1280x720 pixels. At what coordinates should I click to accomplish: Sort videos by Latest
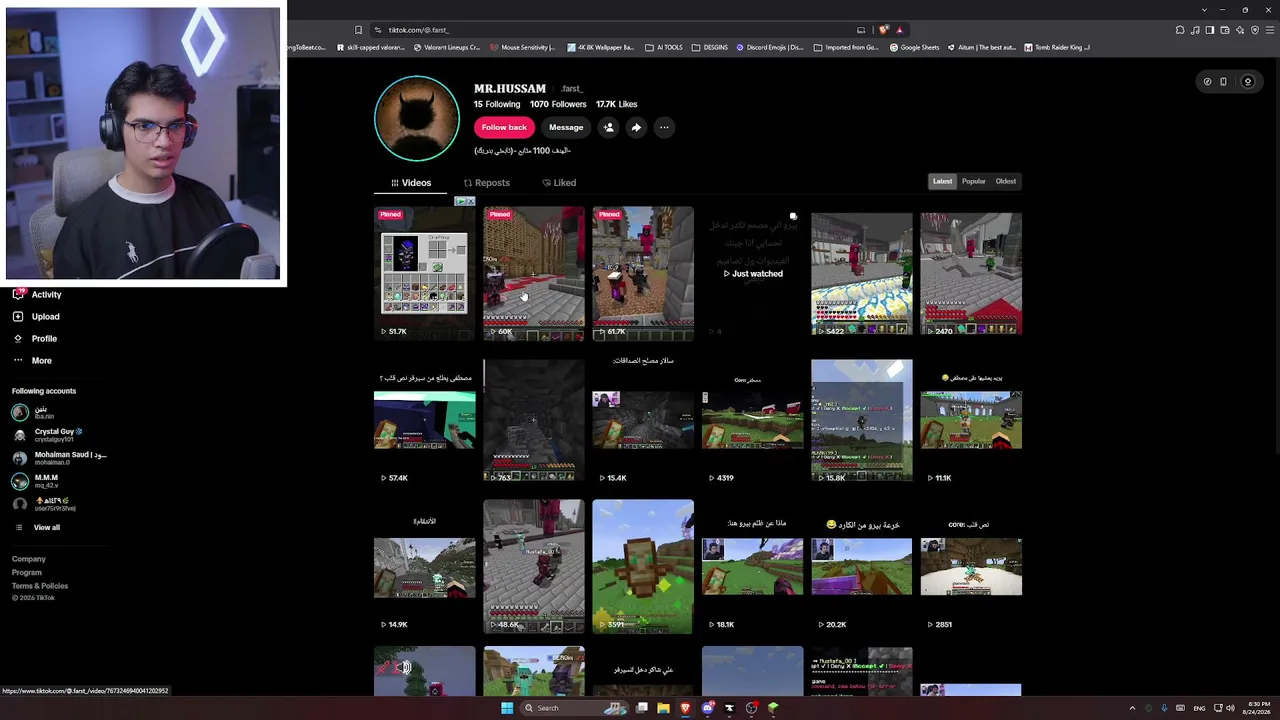click(x=943, y=181)
